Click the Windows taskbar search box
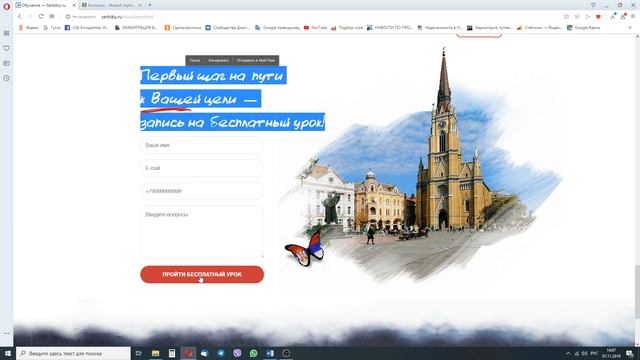 [x=73, y=353]
